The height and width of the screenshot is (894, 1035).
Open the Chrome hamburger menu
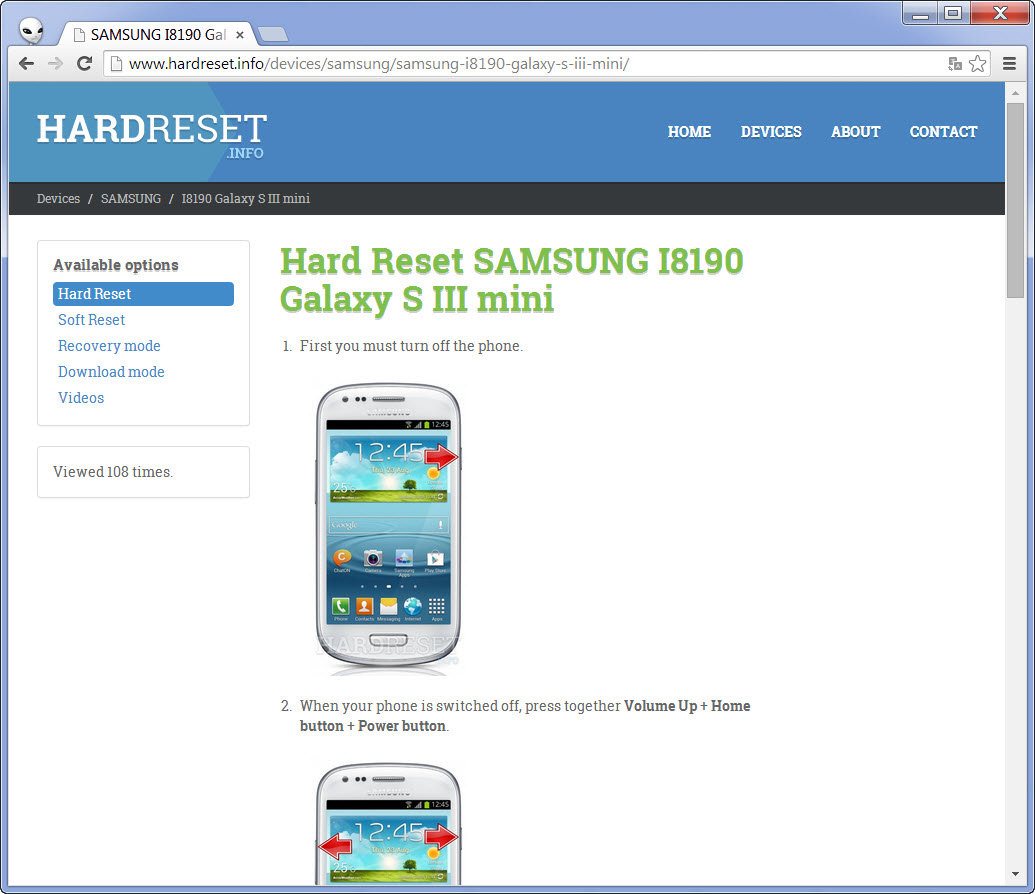[1009, 63]
